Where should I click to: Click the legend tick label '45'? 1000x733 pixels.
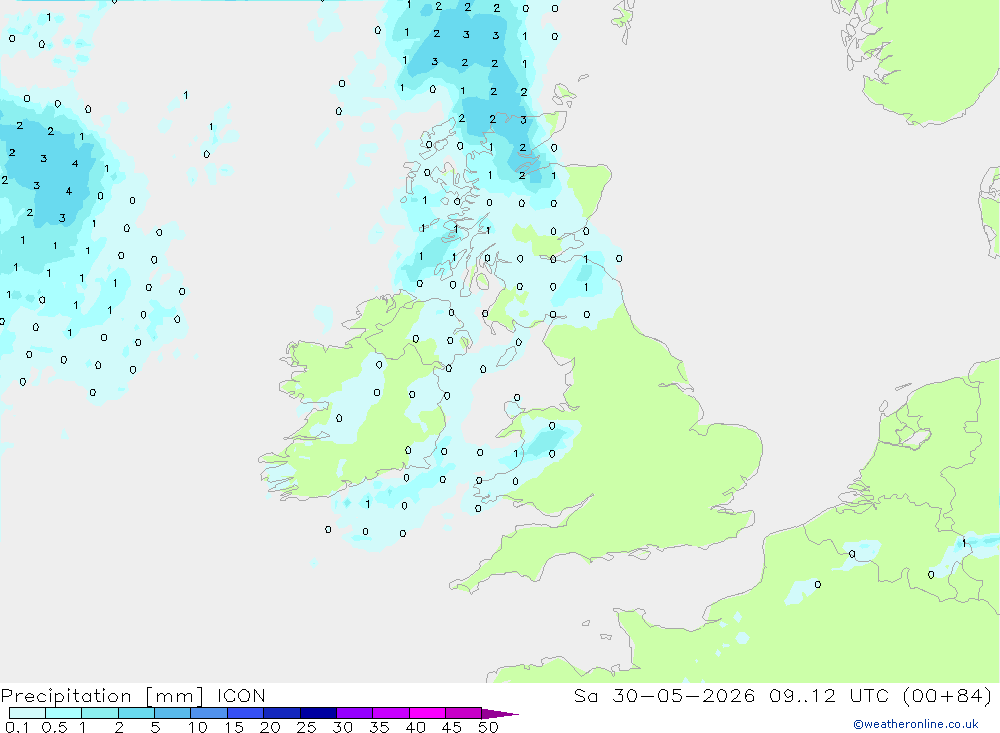tap(452, 727)
